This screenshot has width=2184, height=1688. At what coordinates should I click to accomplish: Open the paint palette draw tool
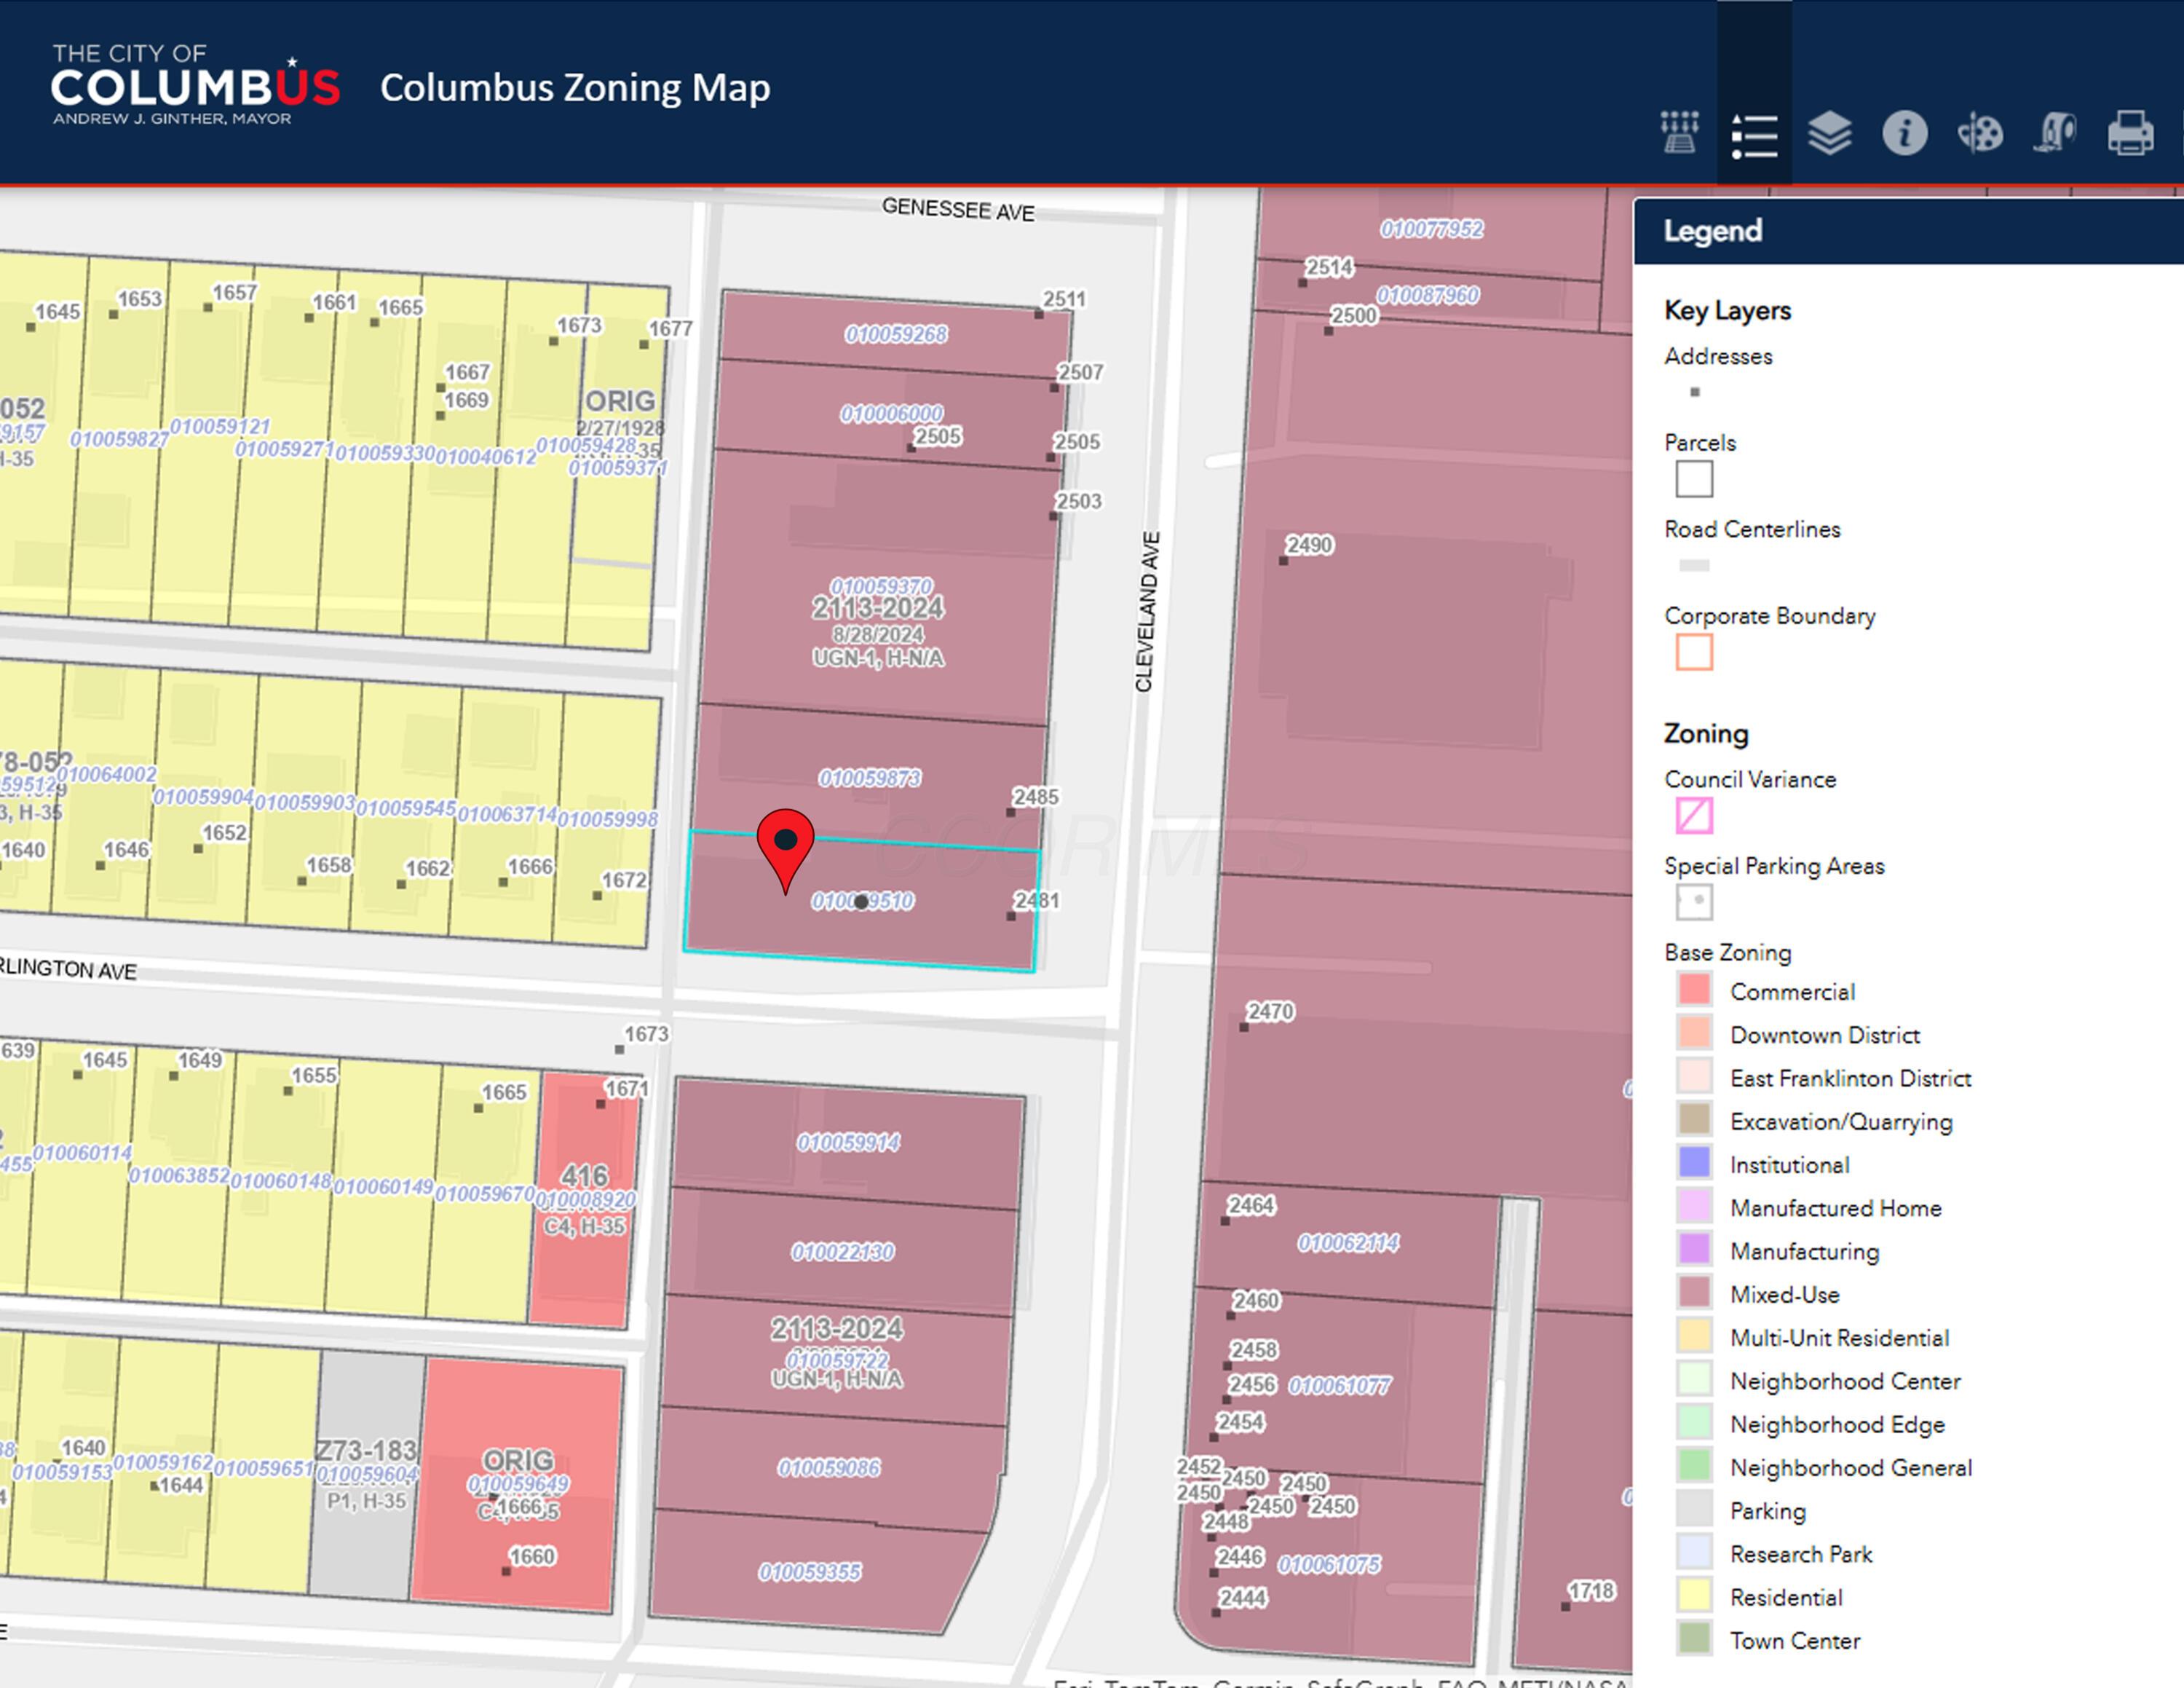[x=1979, y=133]
